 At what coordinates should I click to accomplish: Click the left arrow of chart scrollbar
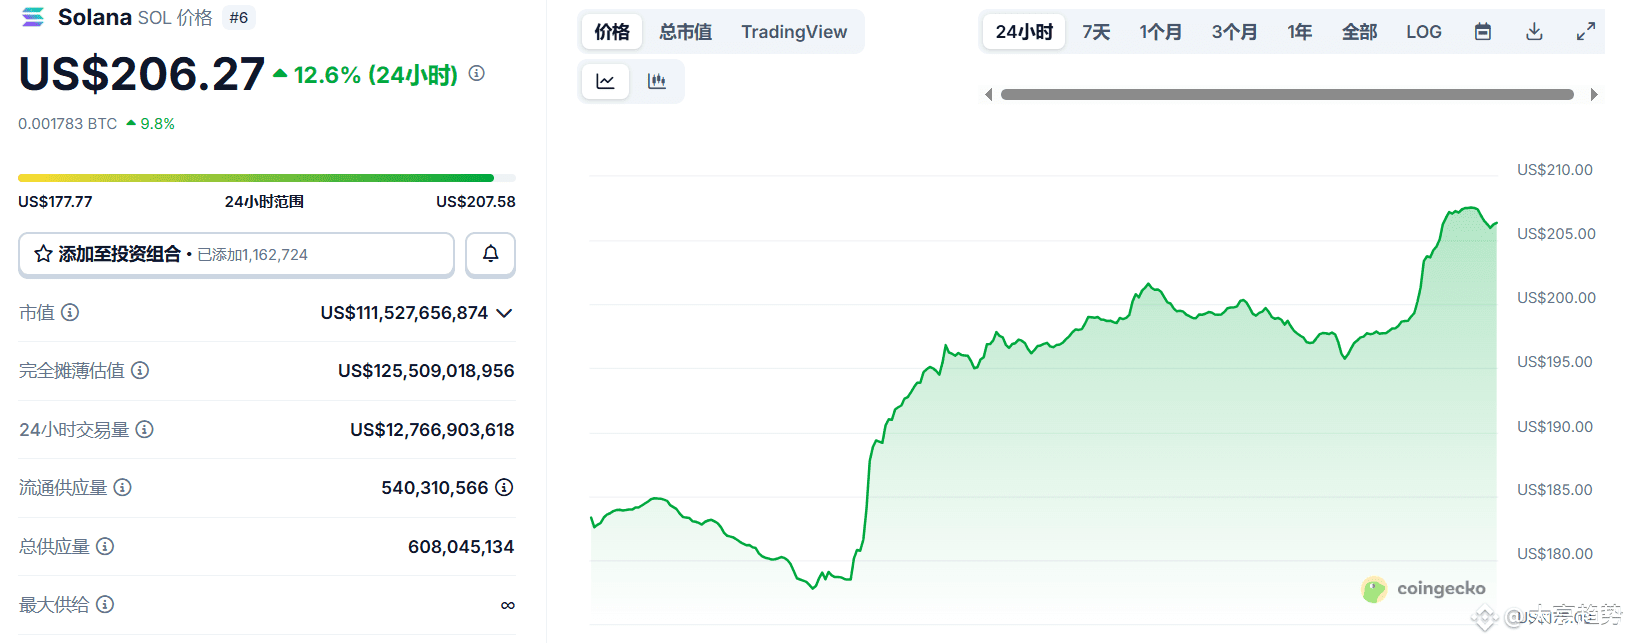[x=988, y=94]
